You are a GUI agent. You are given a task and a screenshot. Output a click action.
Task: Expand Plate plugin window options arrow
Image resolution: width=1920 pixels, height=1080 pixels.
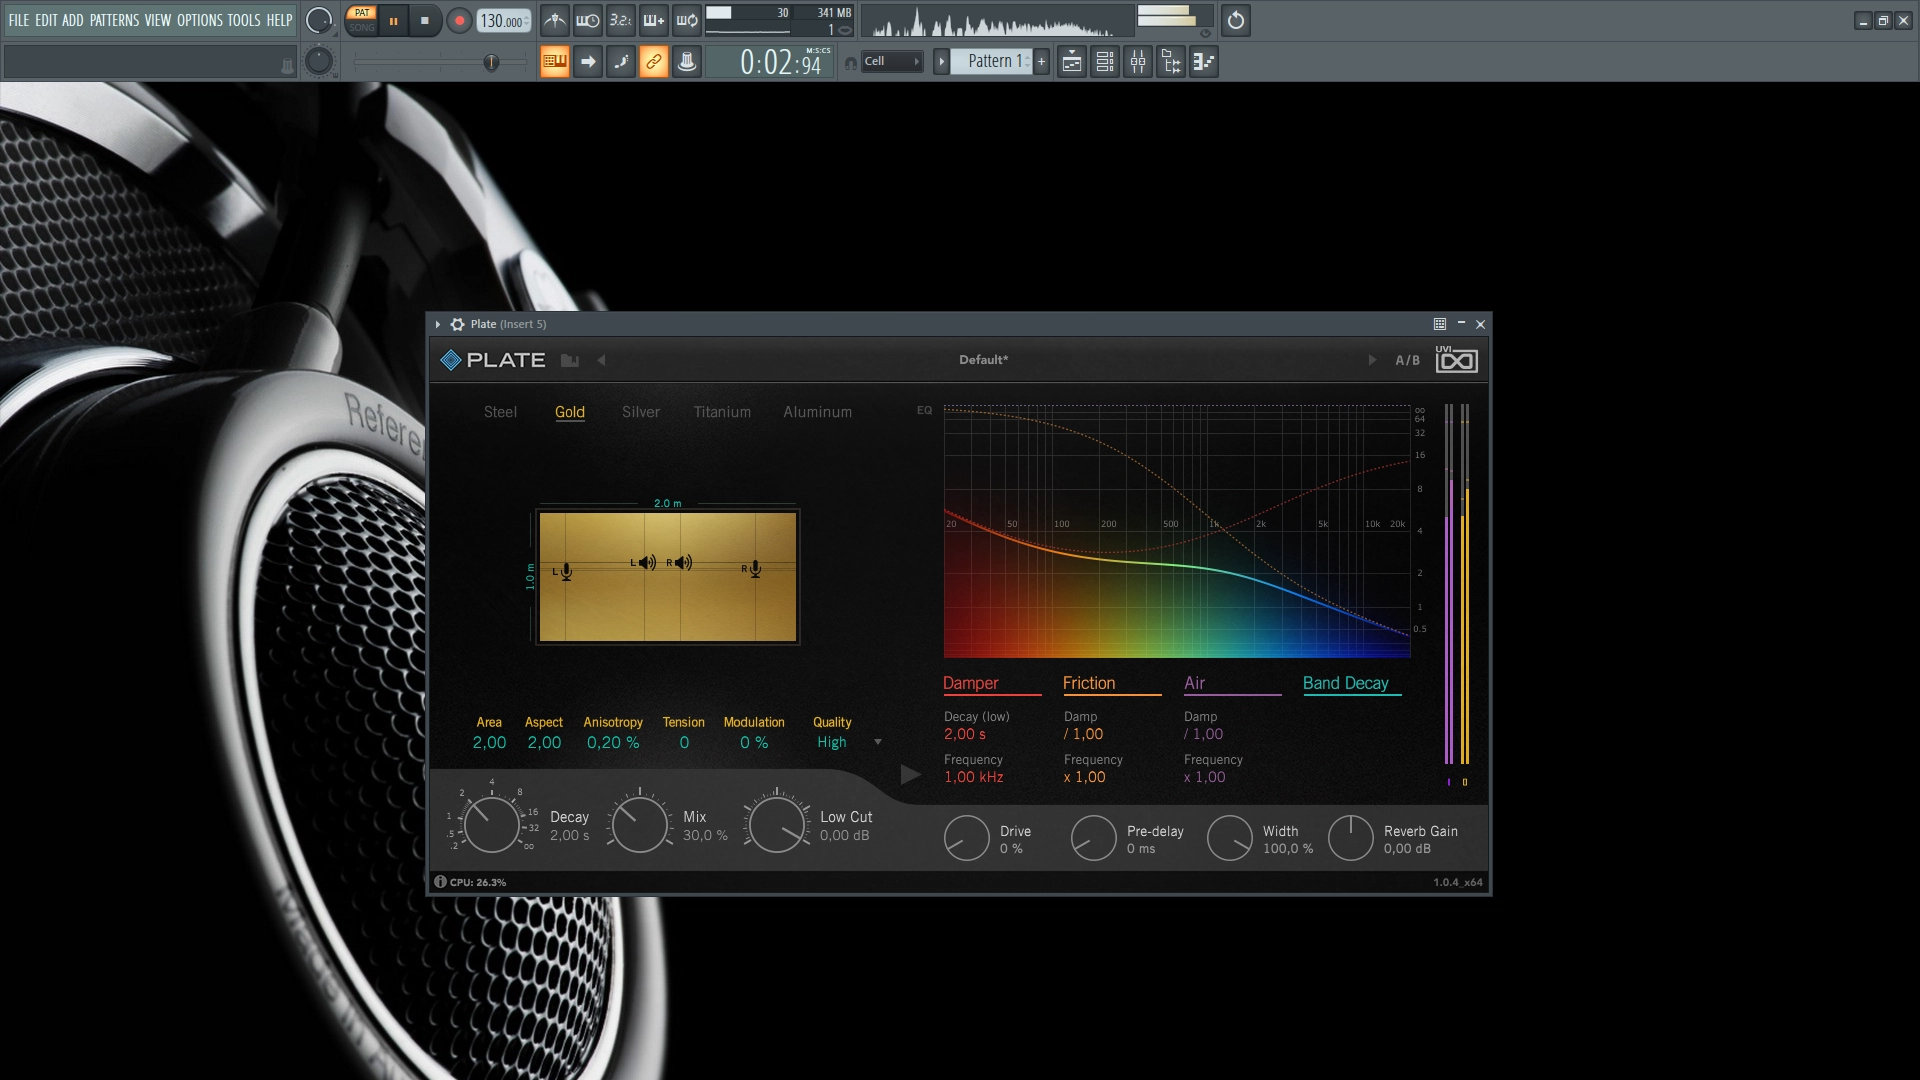point(438,324)
